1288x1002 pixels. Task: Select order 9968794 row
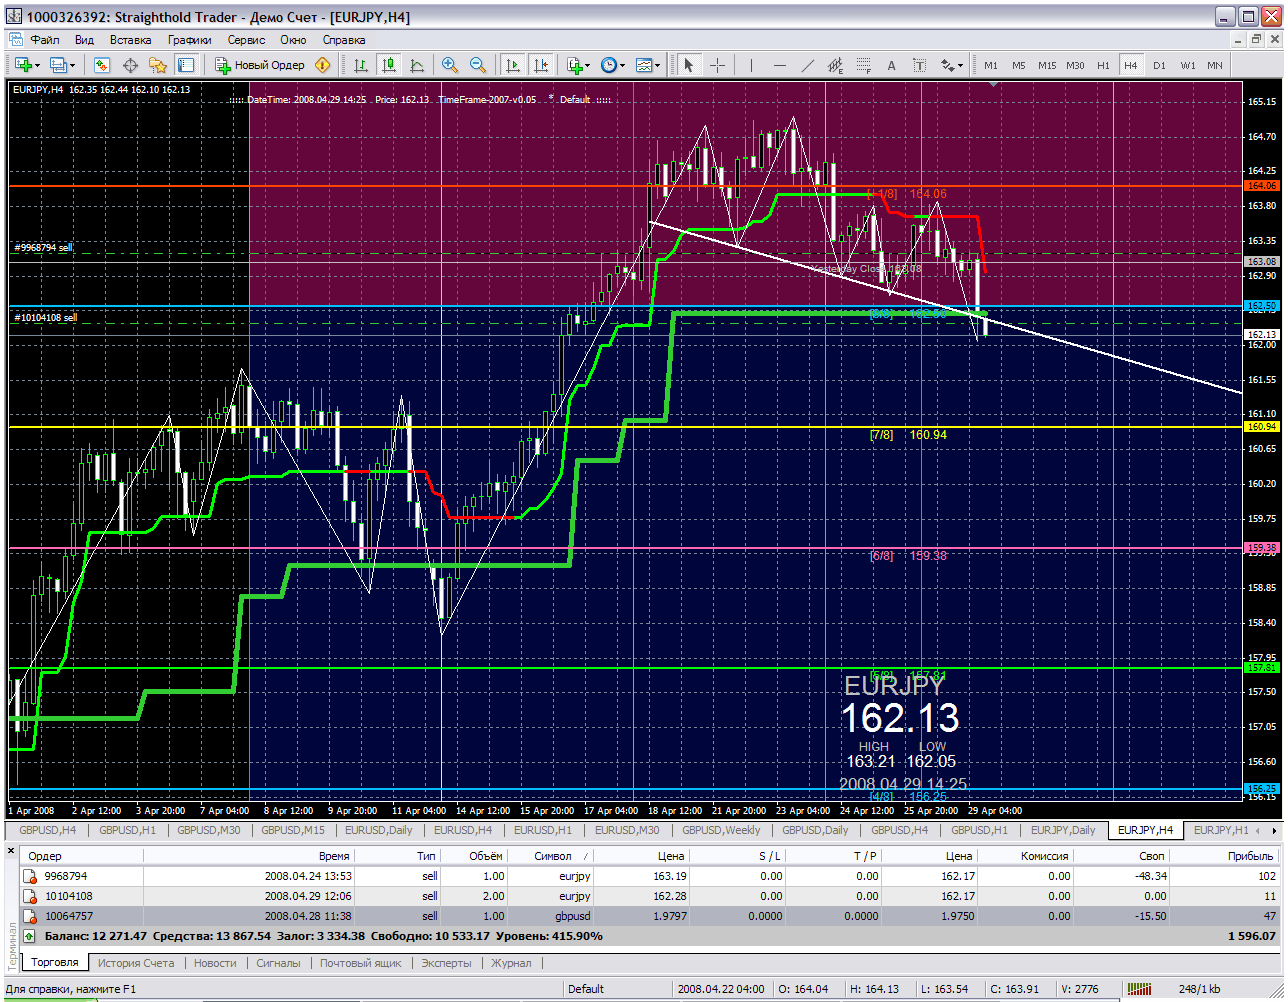(x=650, y=876)
